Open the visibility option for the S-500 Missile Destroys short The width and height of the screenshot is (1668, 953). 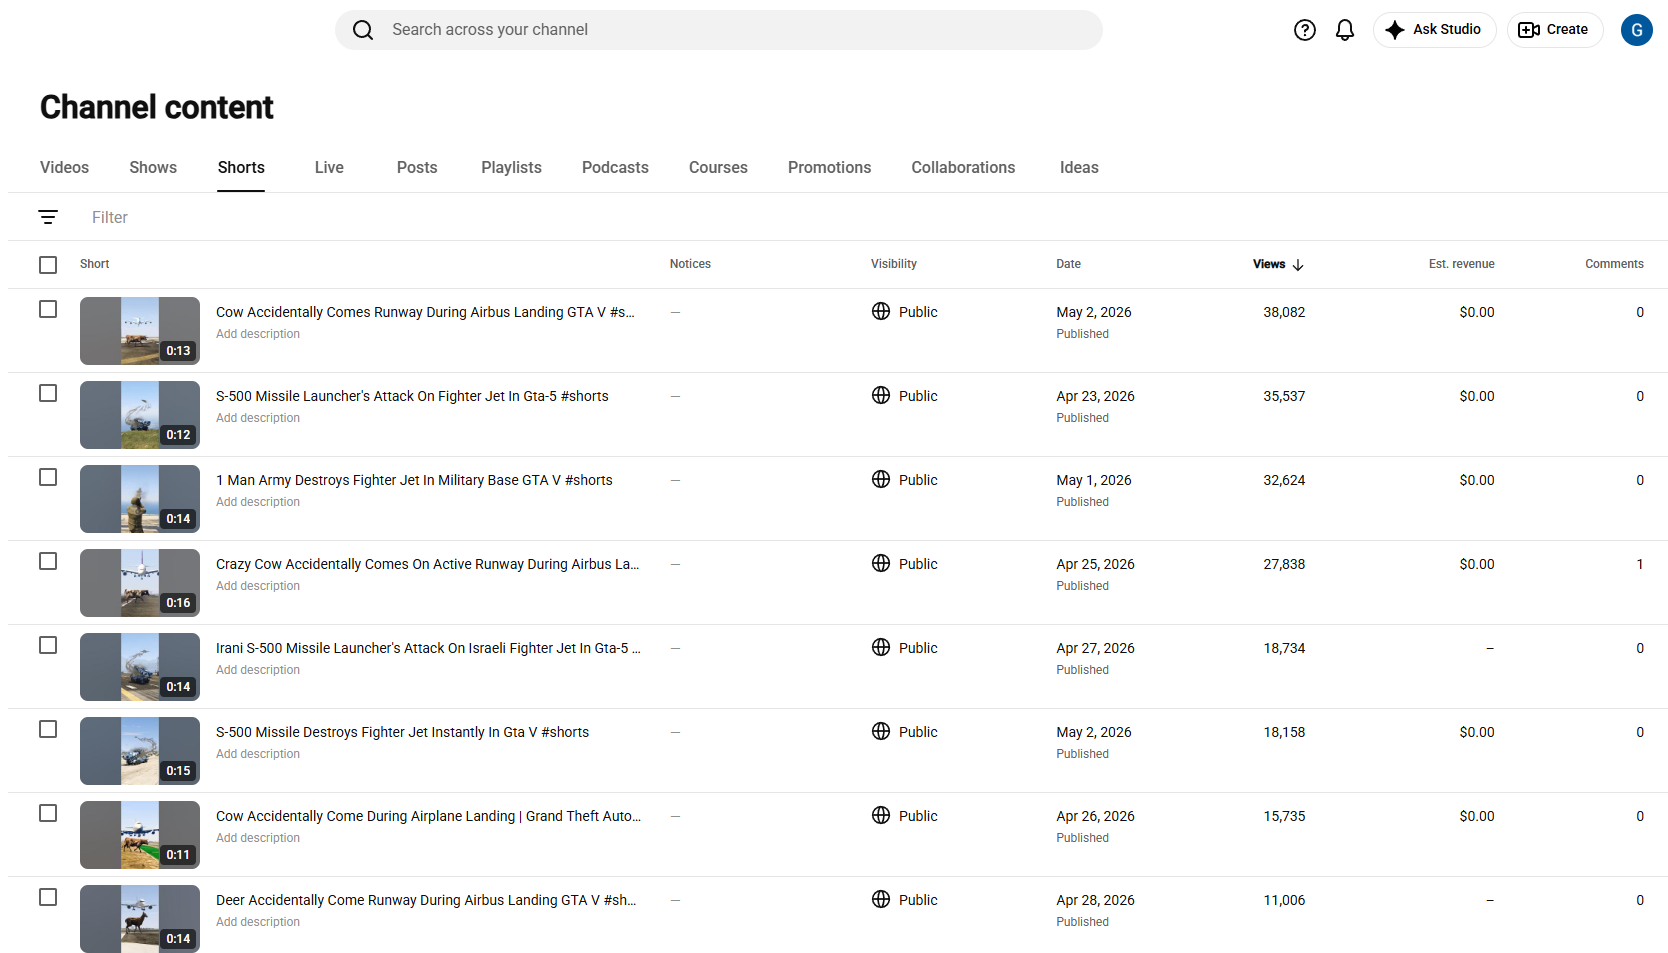click(904, 731)
